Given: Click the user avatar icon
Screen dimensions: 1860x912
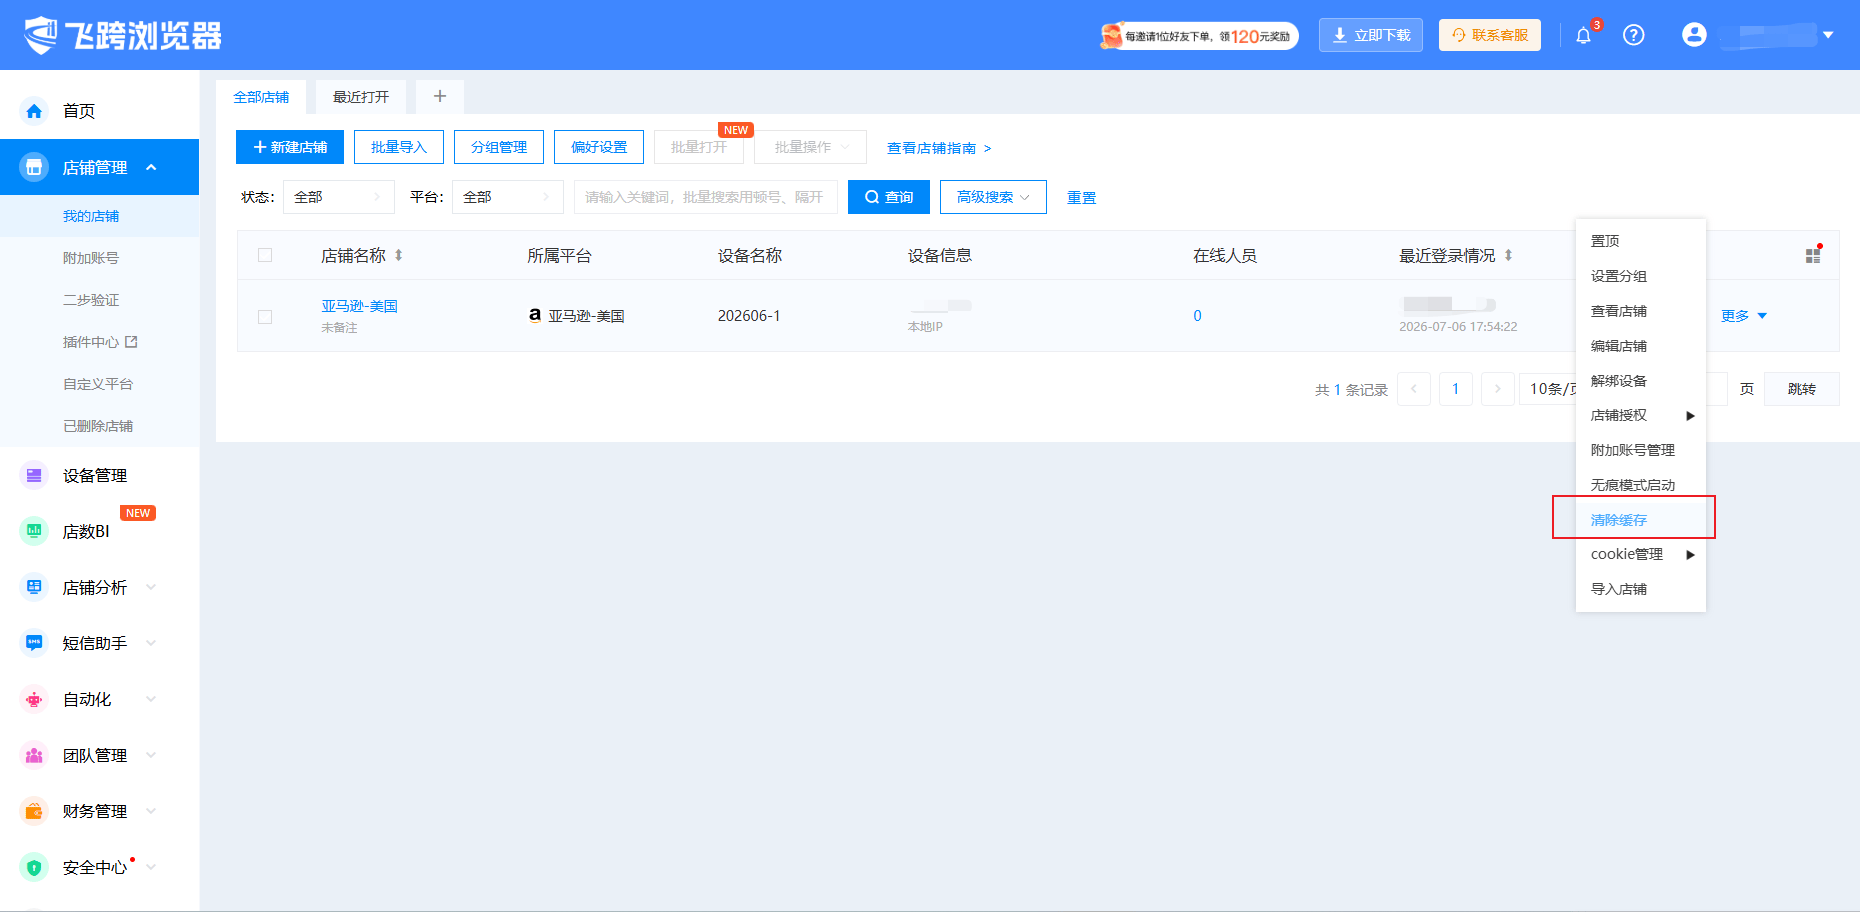Looking at the screenshot, I should tap(1694, 35).
